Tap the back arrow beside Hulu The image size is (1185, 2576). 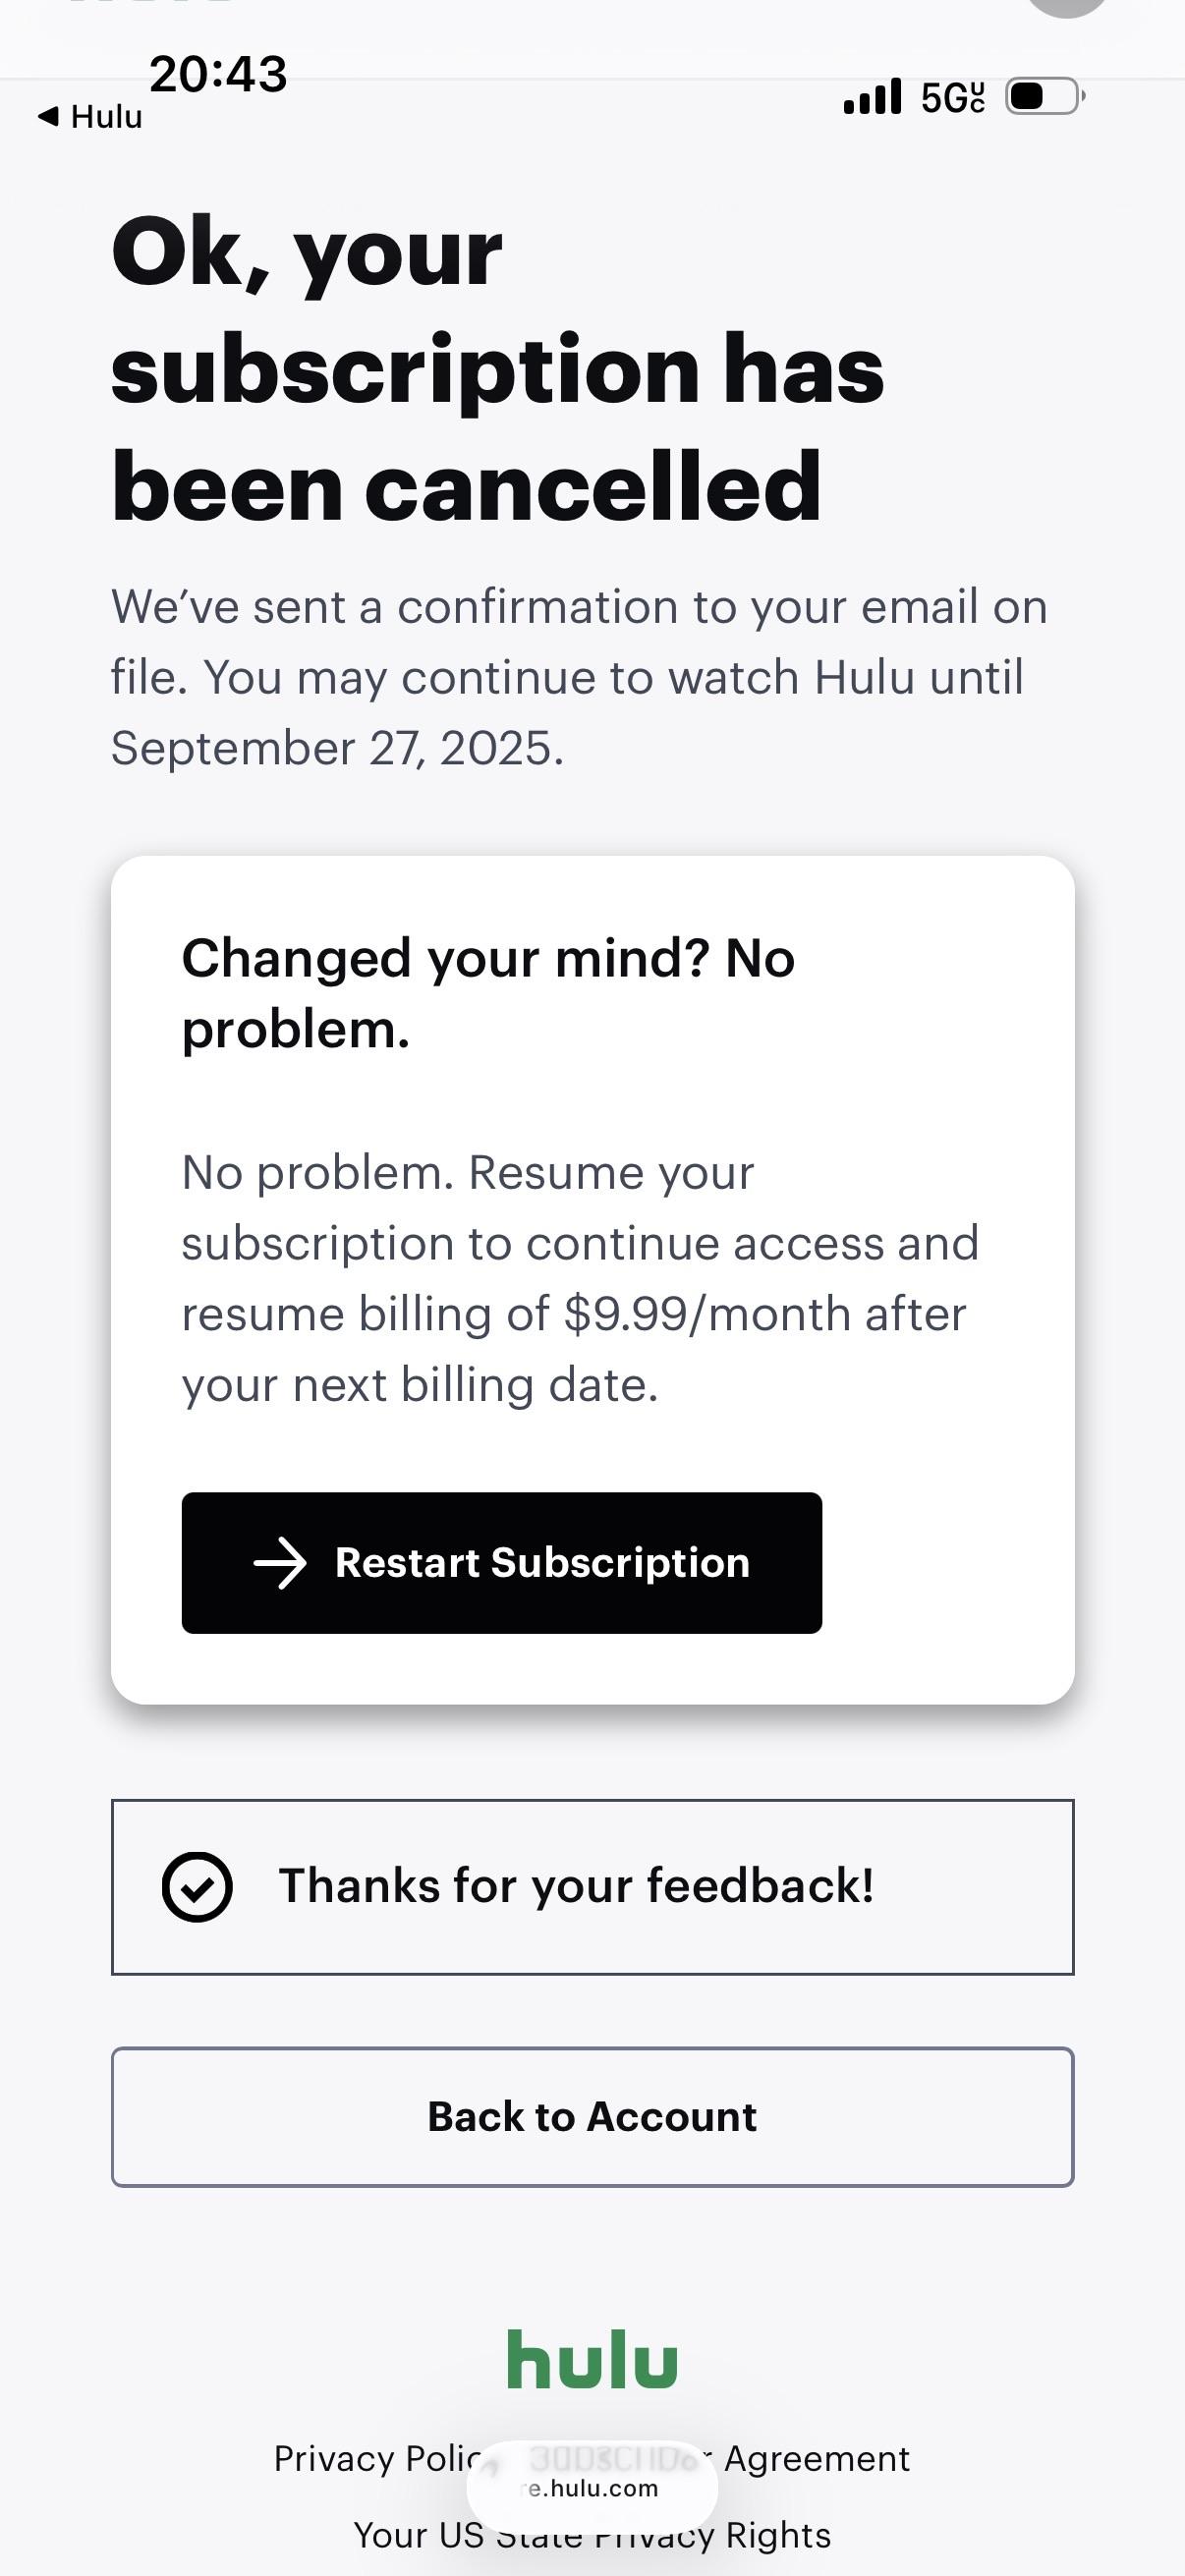47,116
